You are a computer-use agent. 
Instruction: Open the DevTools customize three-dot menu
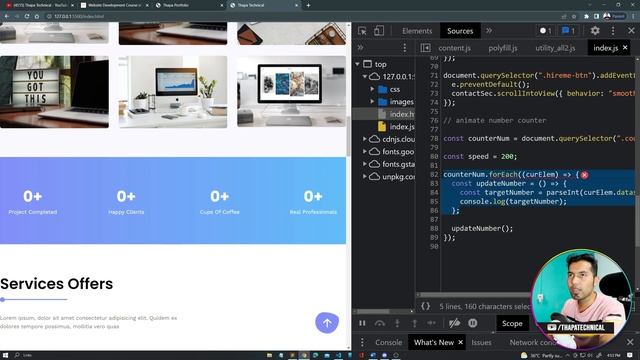click(x=613, y=31)
